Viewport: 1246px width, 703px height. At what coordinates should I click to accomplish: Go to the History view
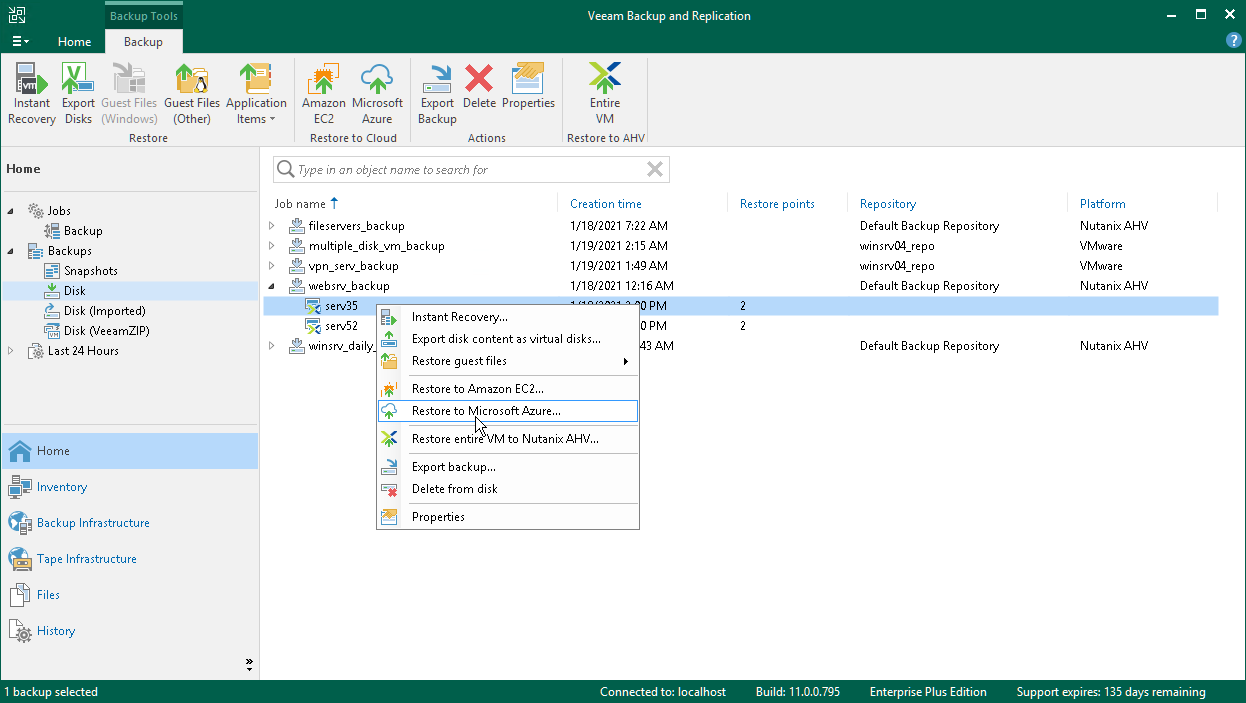click(x=56, y=631)
